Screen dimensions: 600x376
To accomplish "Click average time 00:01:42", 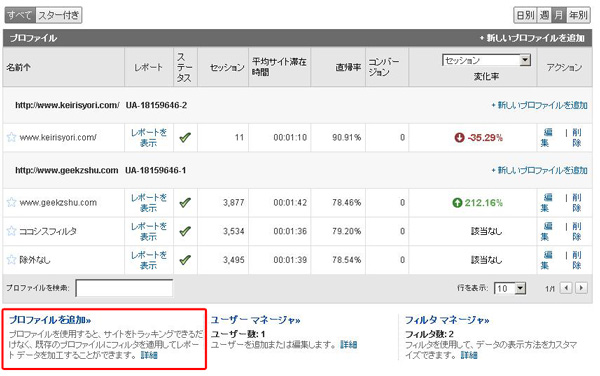I will [x=290, y=202].
